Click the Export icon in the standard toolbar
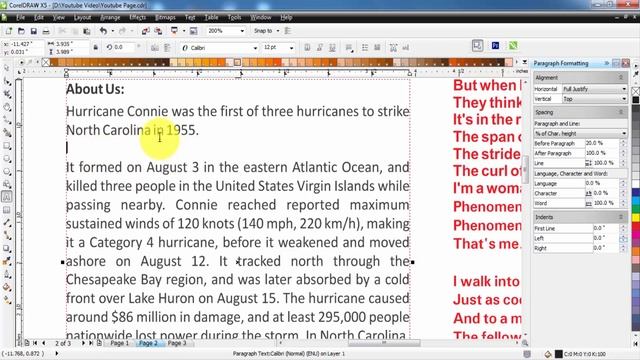Screen dimensions: 640x360 point(158,31)
